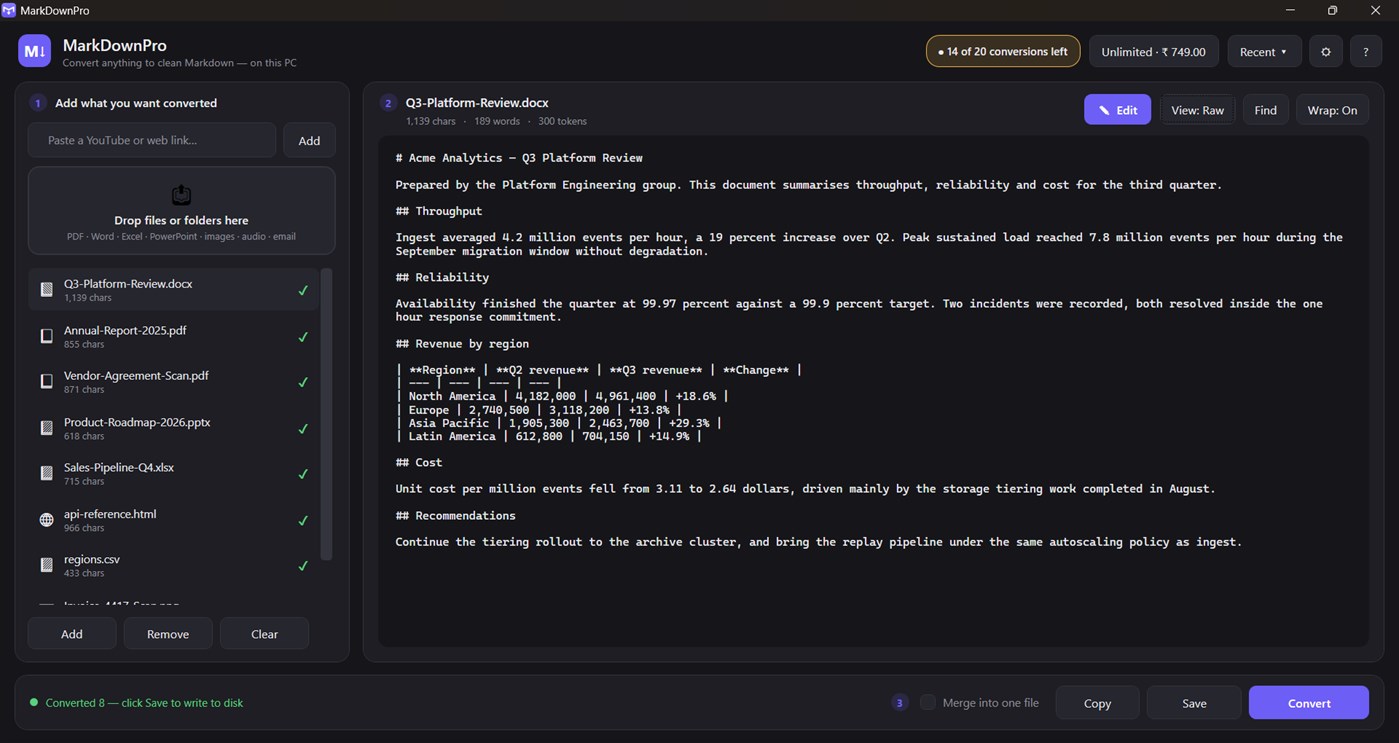This screenshot has width=1399, height=743.
Task: Save converted output to disk
Action: [1194, 703]
